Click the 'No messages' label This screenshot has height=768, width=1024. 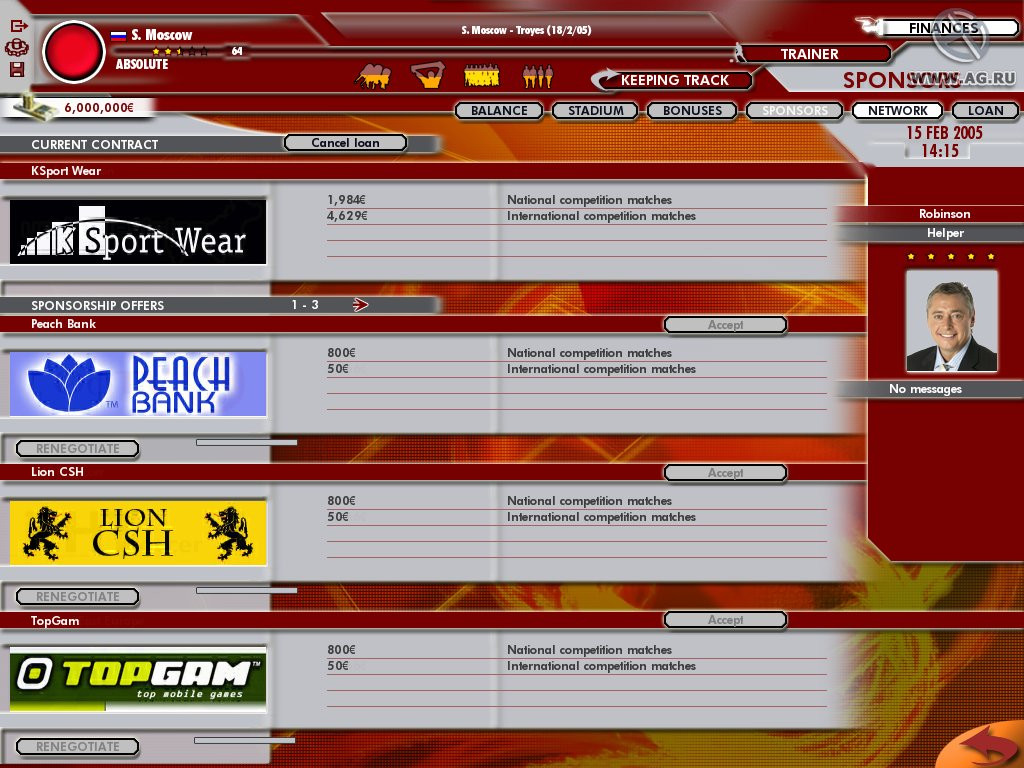(925, 389)
